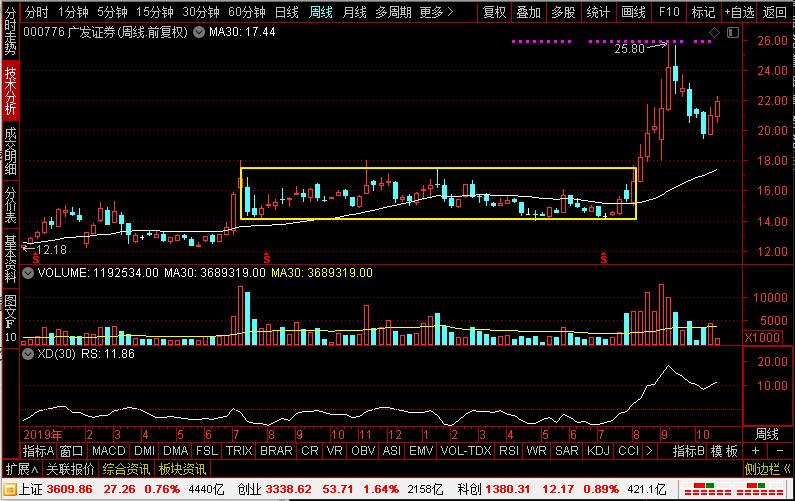This screenshot has width=795, height=501.
Task: Open 基本资料 sidebar panel
Action: pos(10,259)
